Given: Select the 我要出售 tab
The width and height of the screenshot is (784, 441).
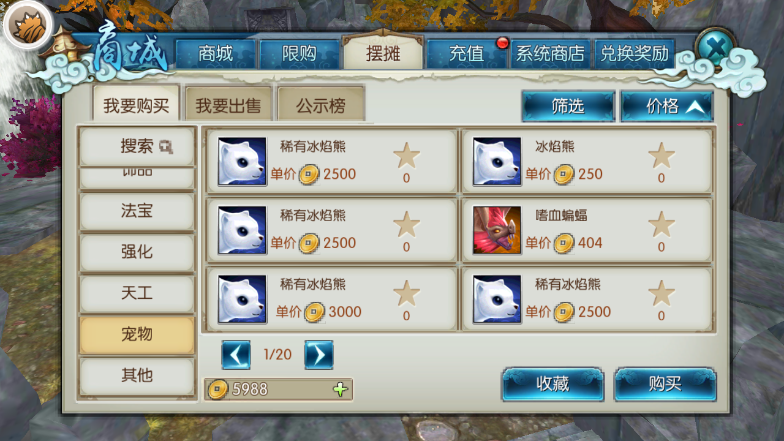Looking at the screenshot, I should (x=228, y=104).
